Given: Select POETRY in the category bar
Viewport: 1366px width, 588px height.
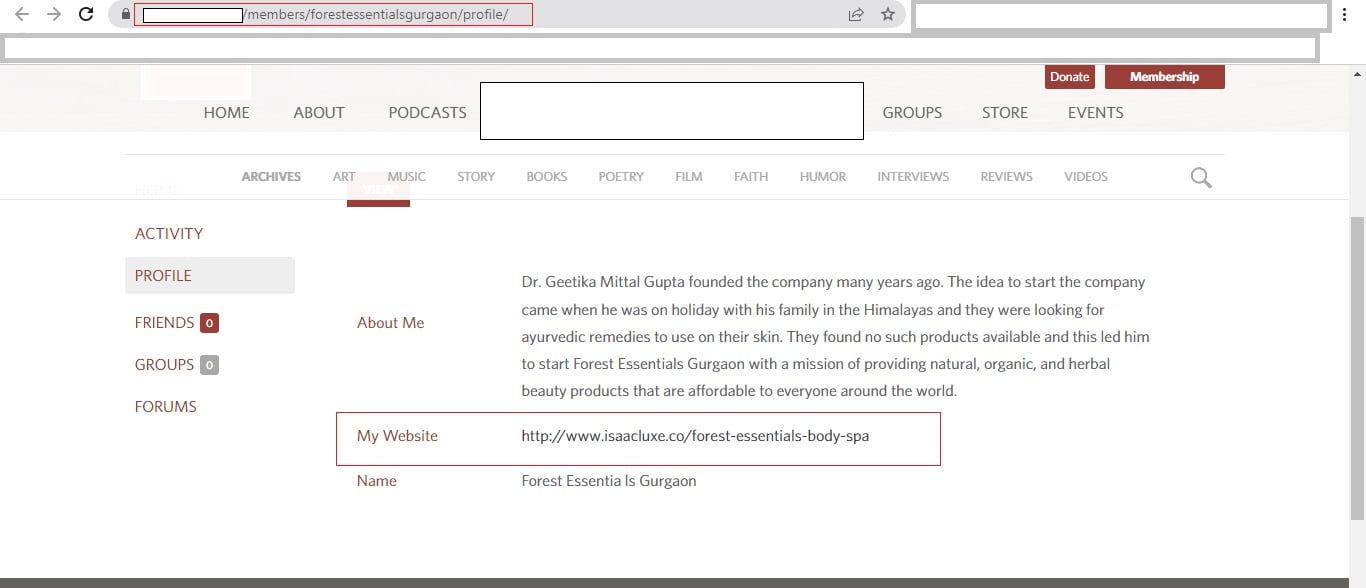Looking at the screenshot, I should pyautogui.click(x=621, y=177).
